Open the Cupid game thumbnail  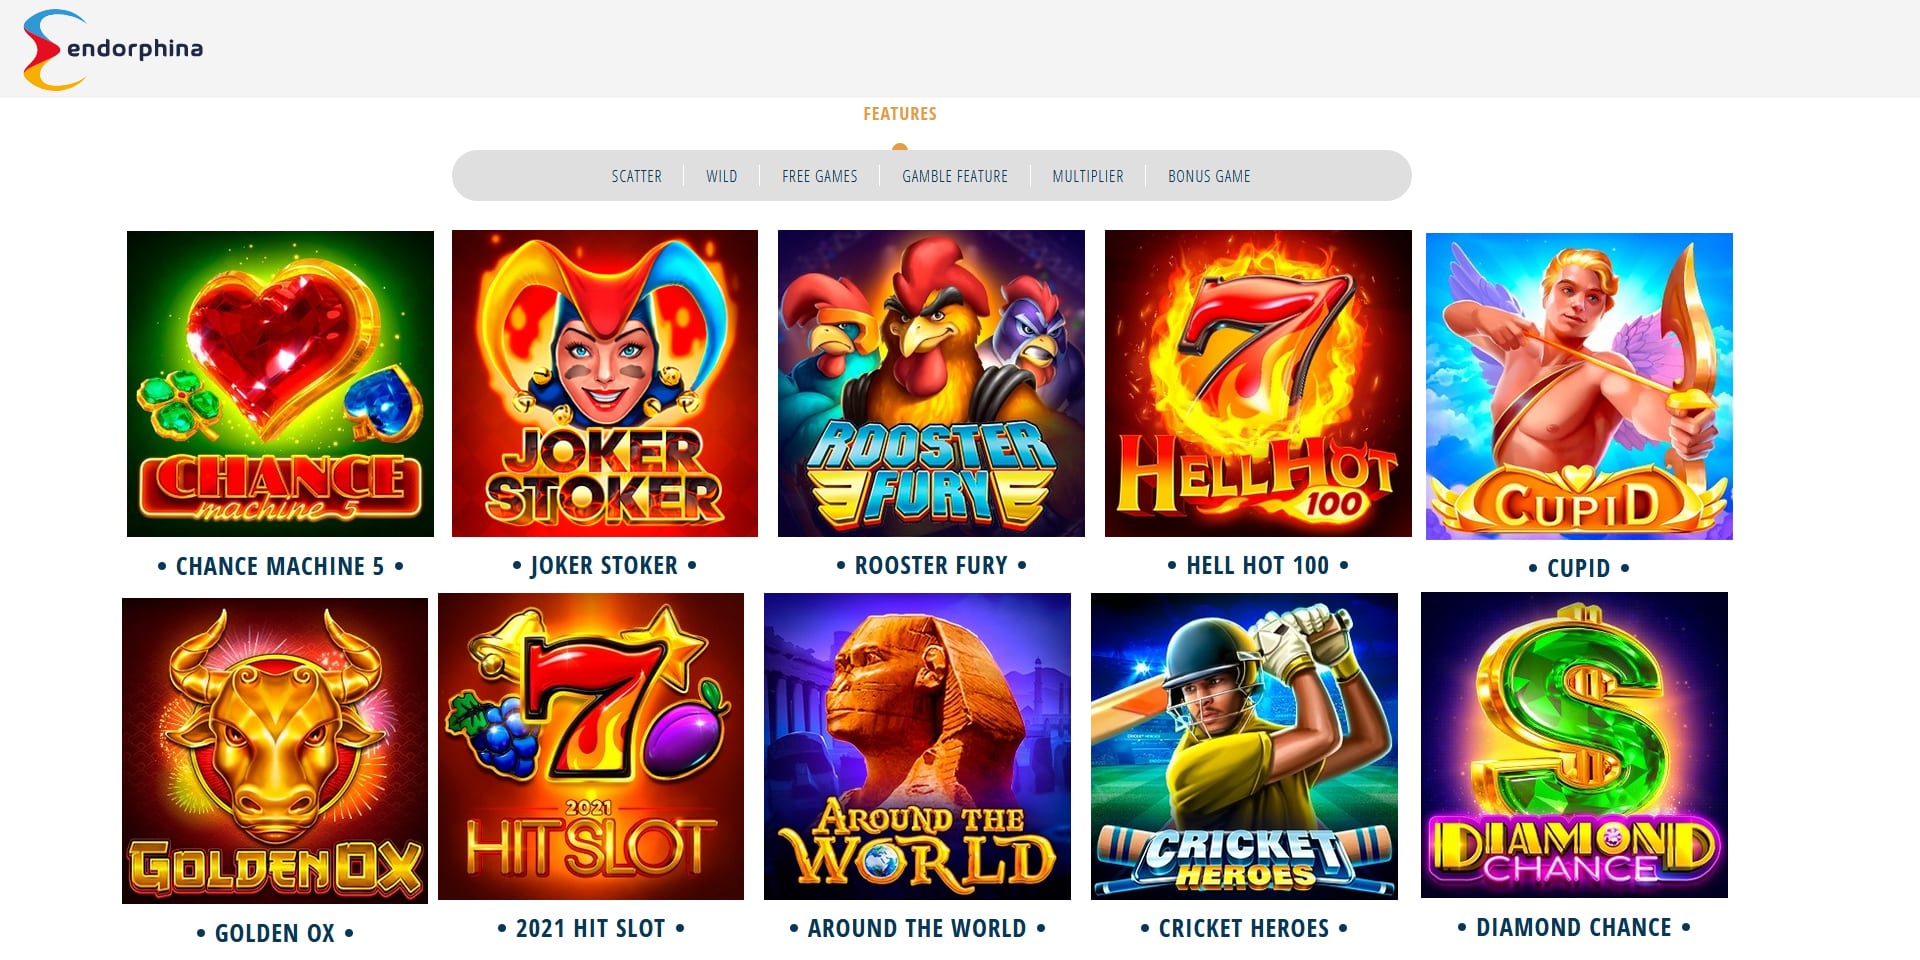click(x=1579, y=387)
